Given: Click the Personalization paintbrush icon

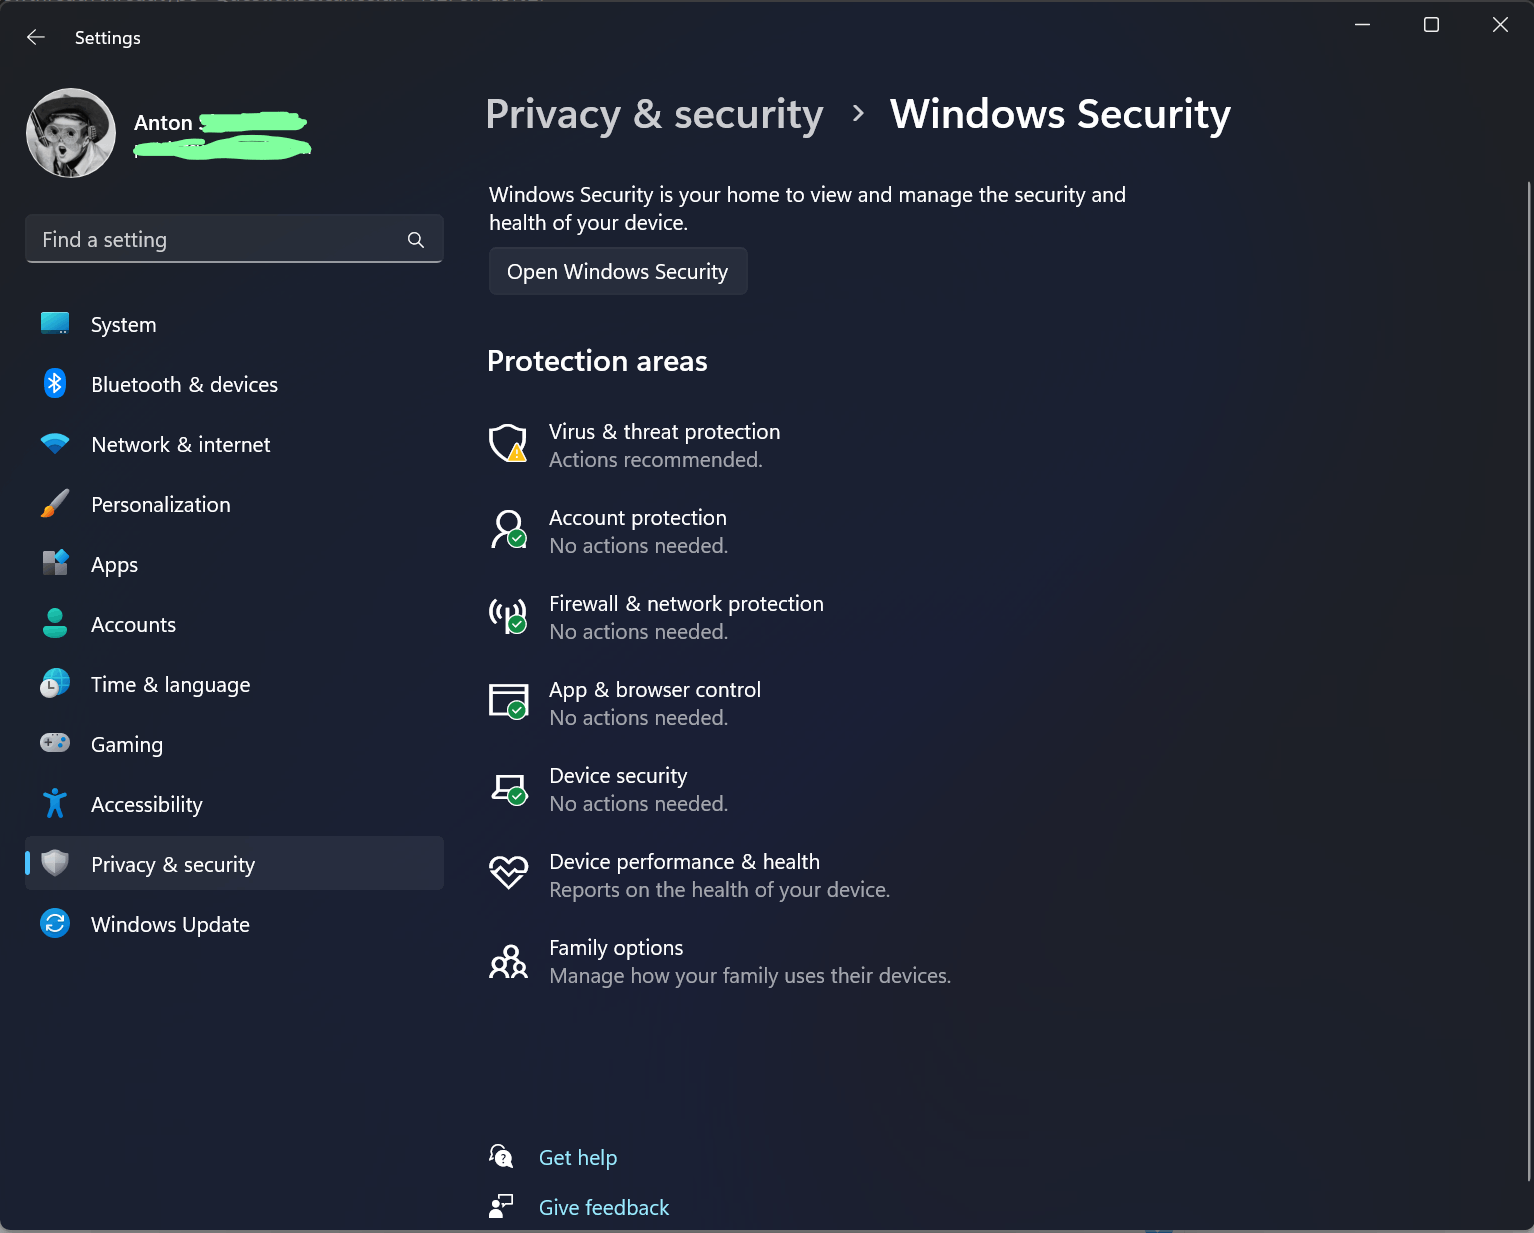Looking at the screenshot, I should click(x=55, y=503).
